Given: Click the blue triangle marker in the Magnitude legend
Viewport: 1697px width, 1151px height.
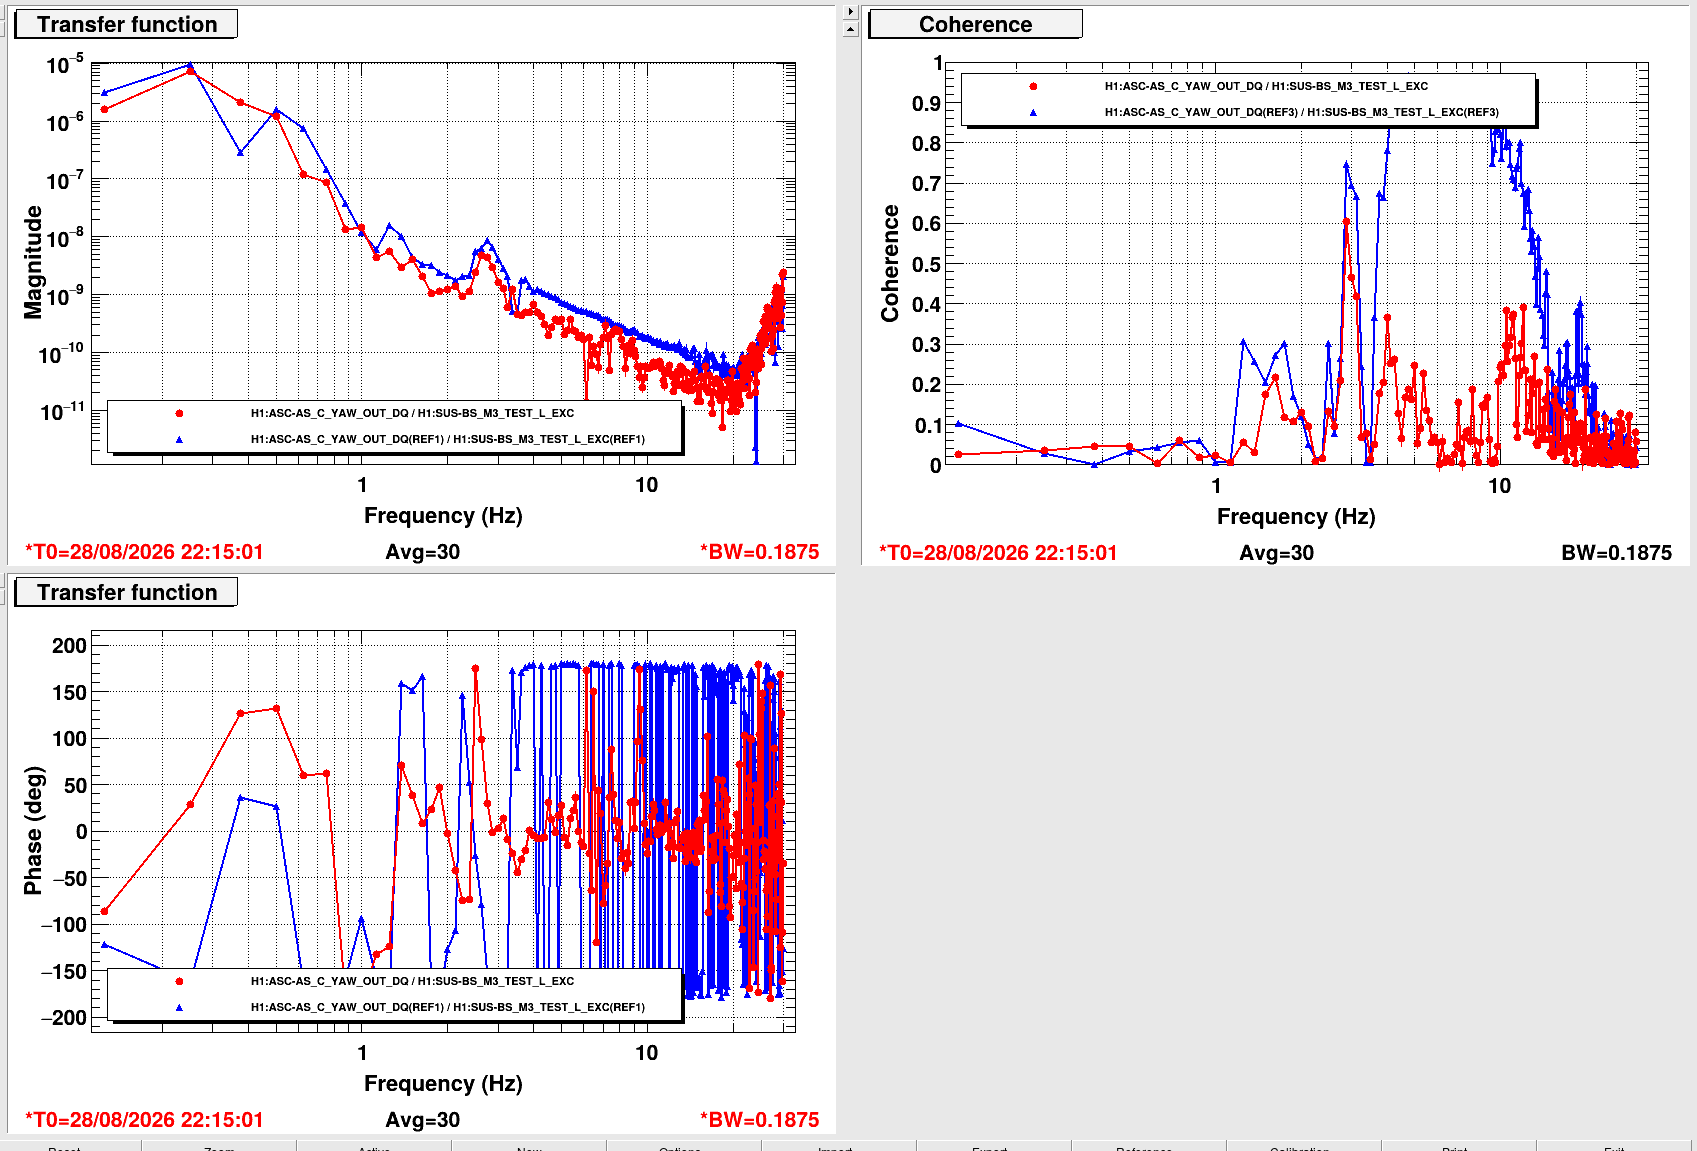Looking at the screenshot, I should click(179, 439).
